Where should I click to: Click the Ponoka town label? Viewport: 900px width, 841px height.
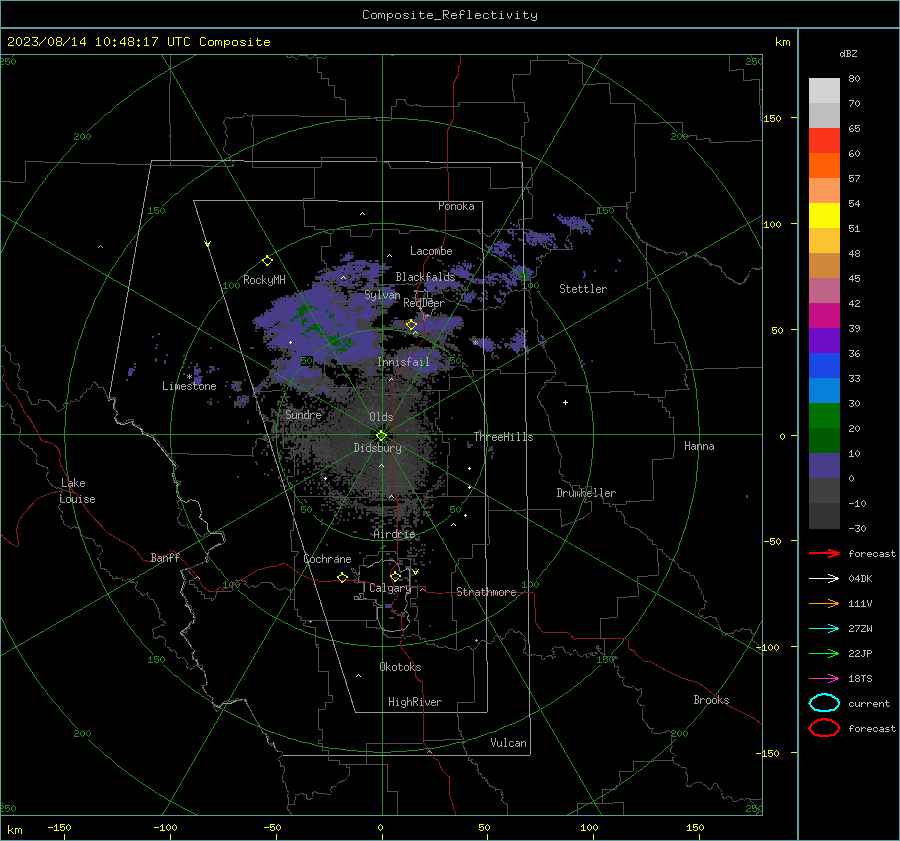point(456,206)
